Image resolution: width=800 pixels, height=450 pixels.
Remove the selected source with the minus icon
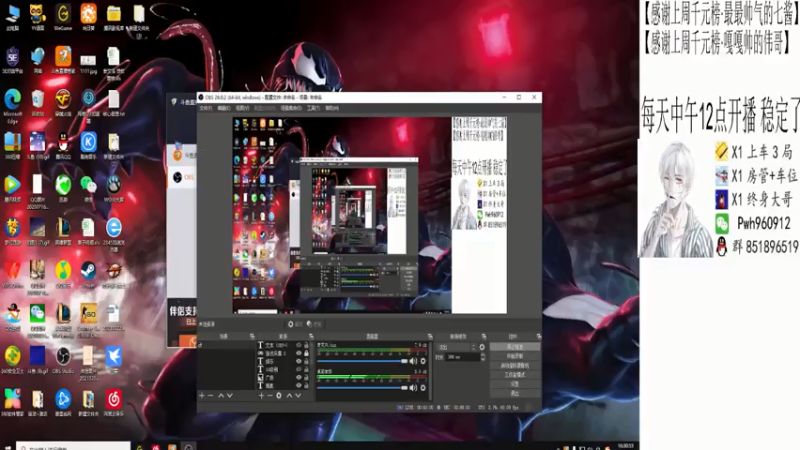click(x=270, y=395)
